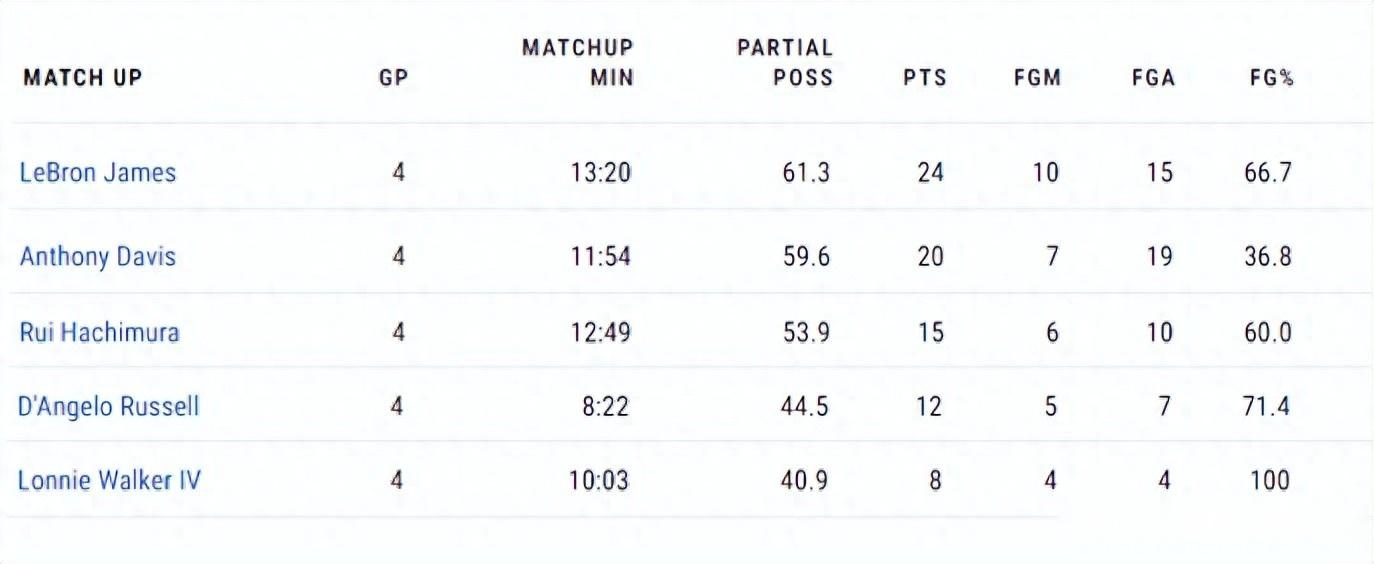Sort by MATCHUP MIN column header

578,63
